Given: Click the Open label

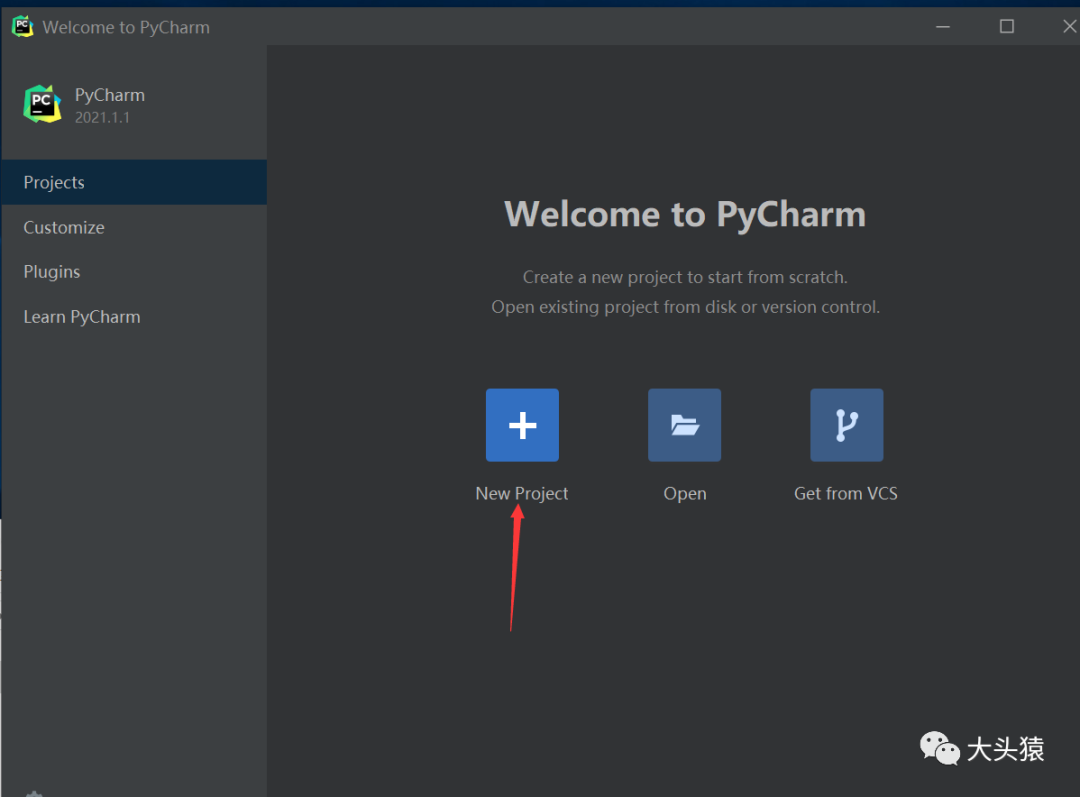Looking at the screenshot, I should [x=685, y=494].
